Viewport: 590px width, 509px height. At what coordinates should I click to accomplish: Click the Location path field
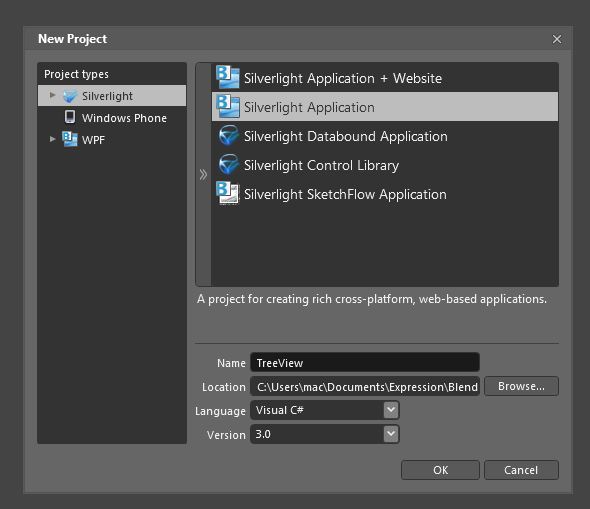point(365,386)
